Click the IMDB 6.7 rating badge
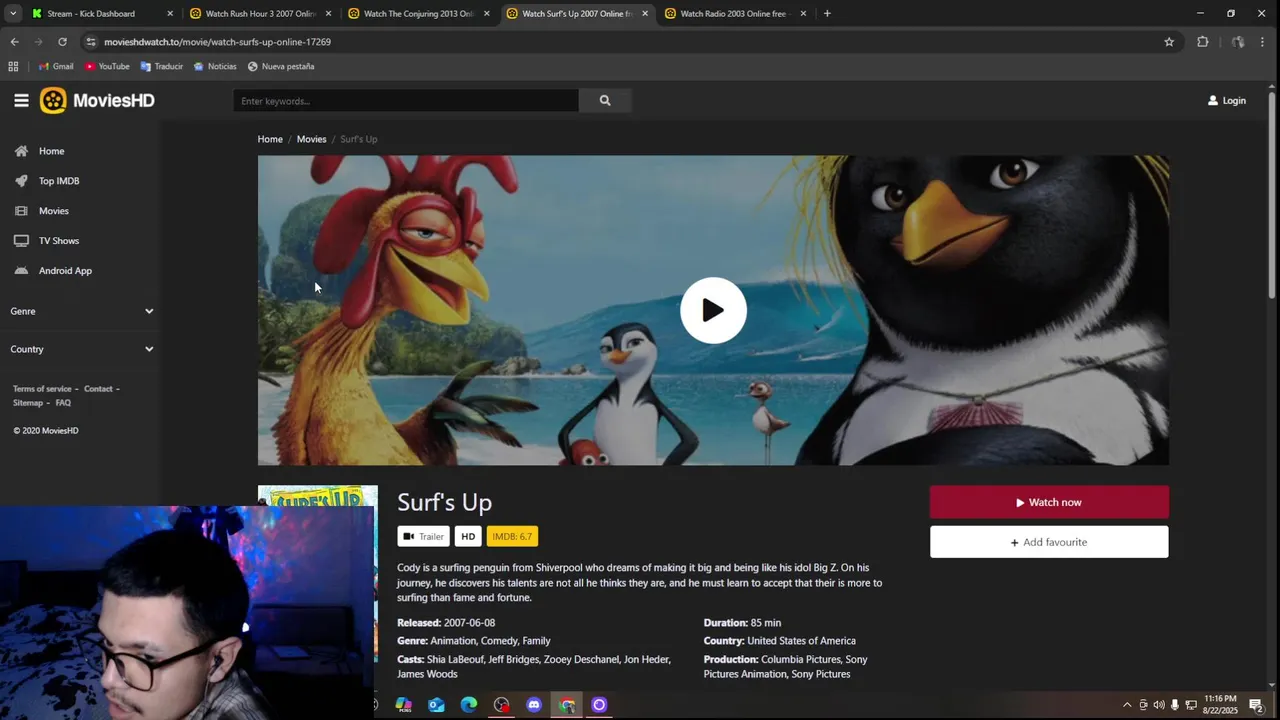Image resolution: width=1280 pixels, height=720 pixels. pos(512,536)
